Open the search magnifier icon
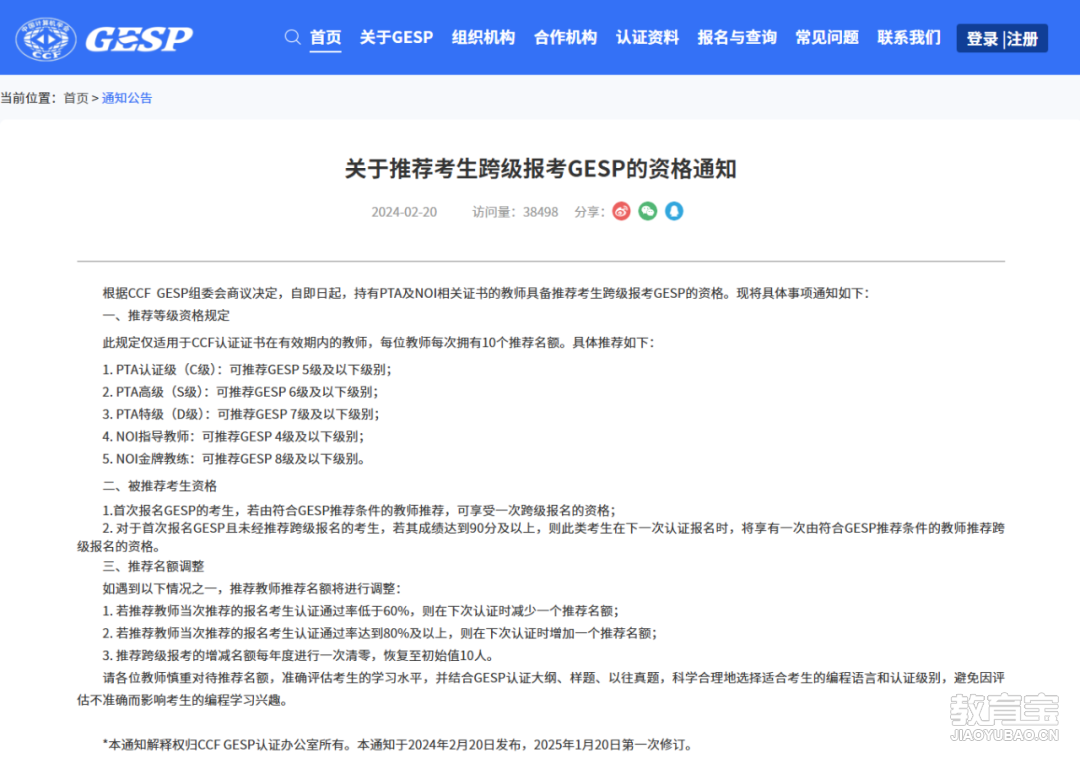This screenshot has height=764, width=1080. tap(293, 37)
